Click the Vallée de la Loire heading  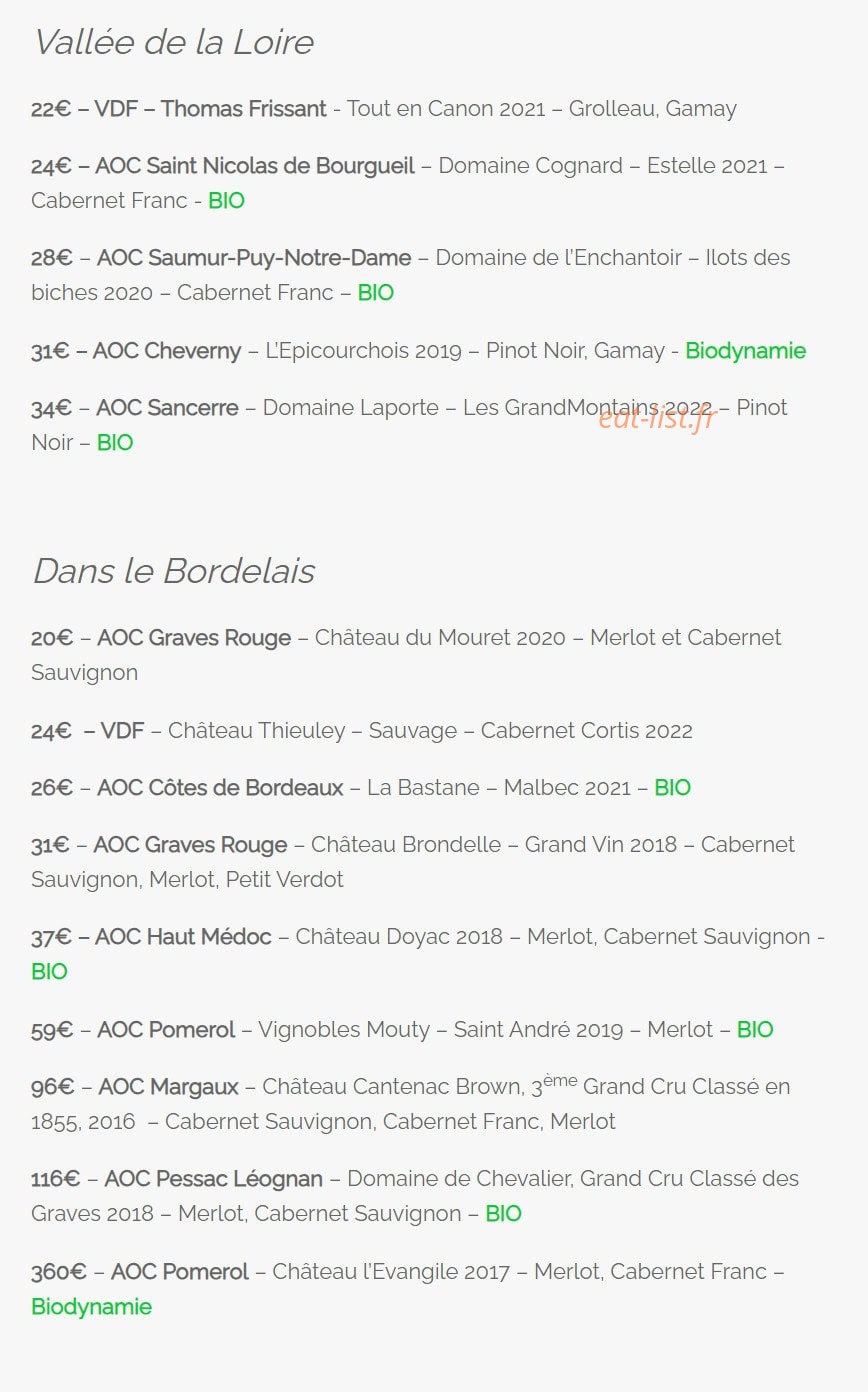pyautogui.click(x=173, y=42)
